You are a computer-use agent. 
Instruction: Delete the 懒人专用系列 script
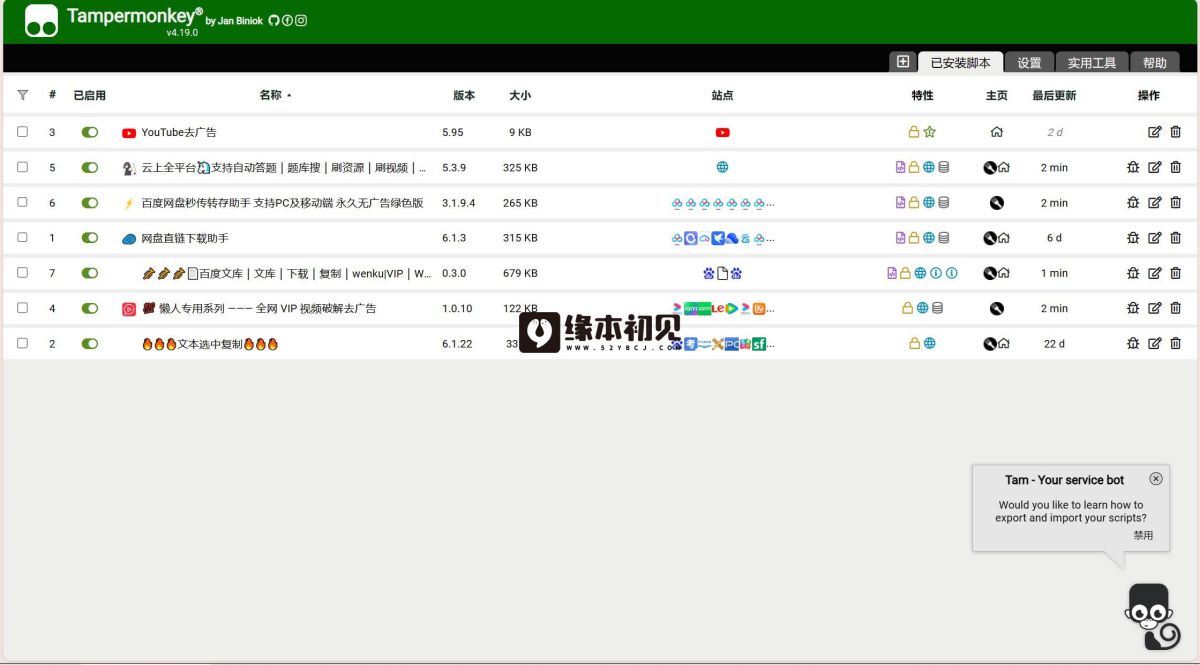tap(1176, 308)
